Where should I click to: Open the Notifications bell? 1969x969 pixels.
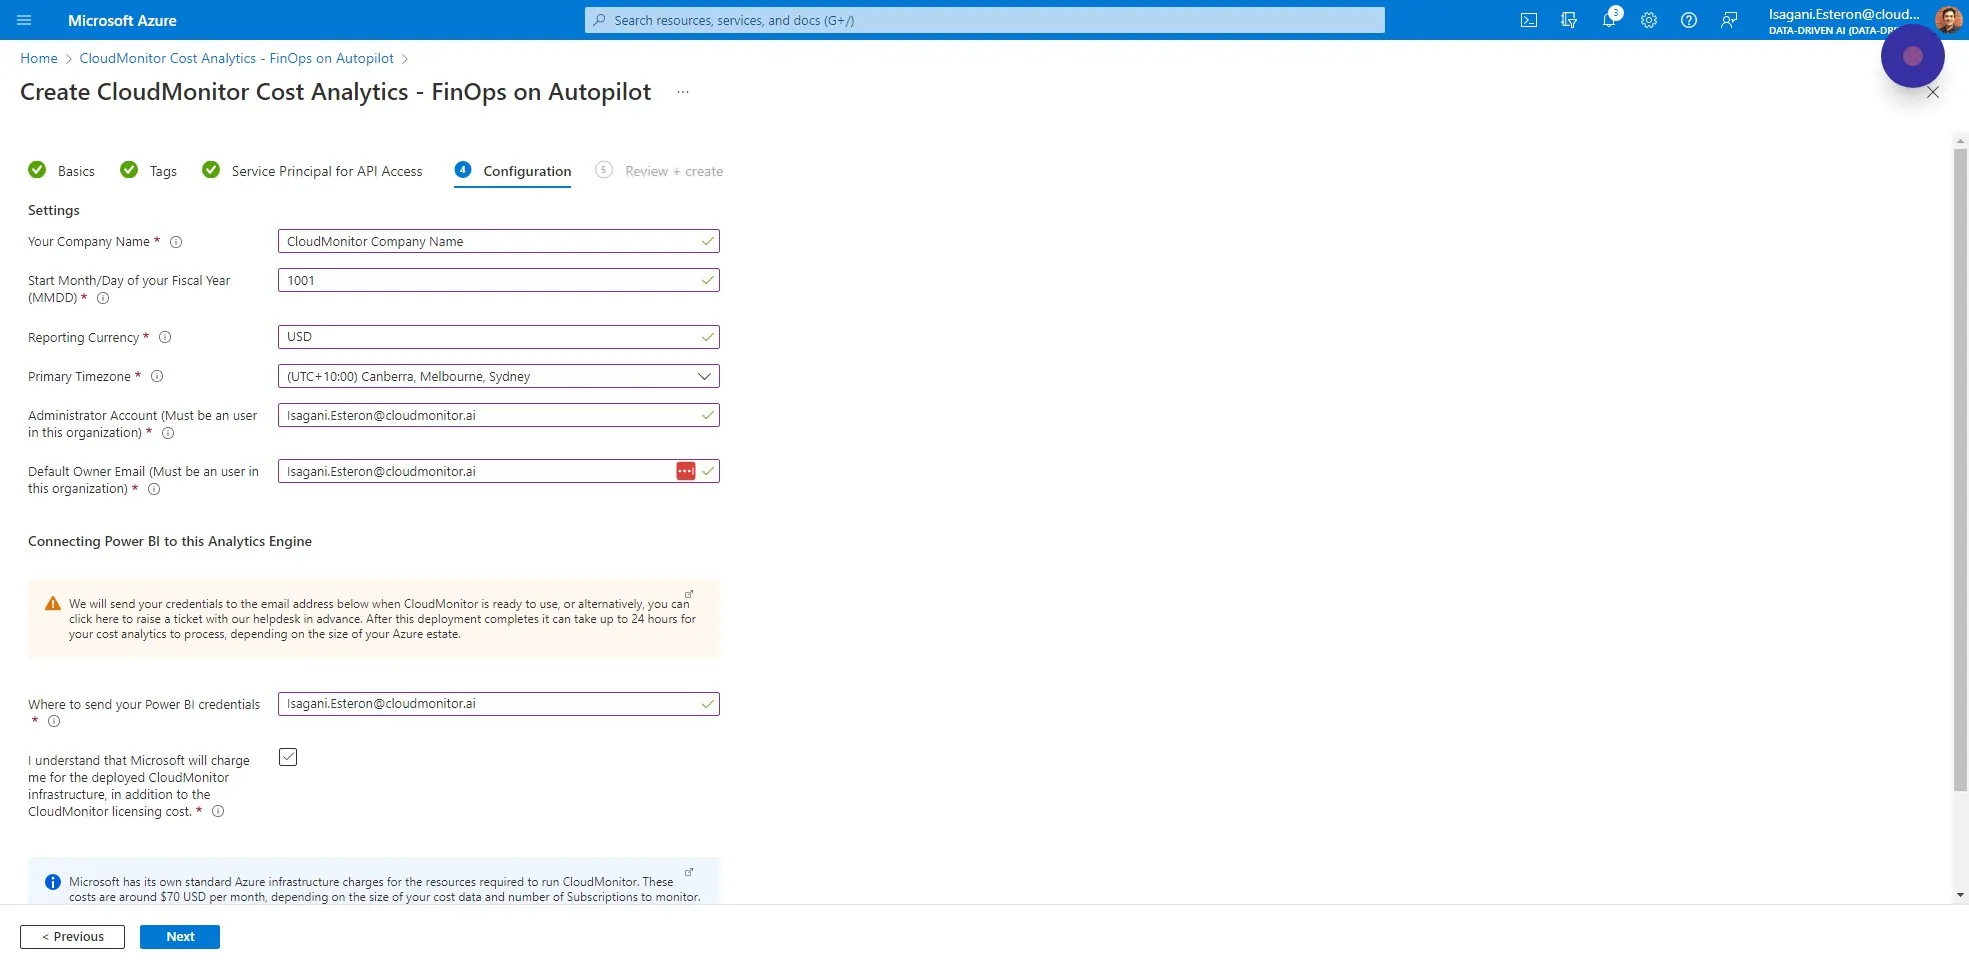click(x=1609, y=20)
